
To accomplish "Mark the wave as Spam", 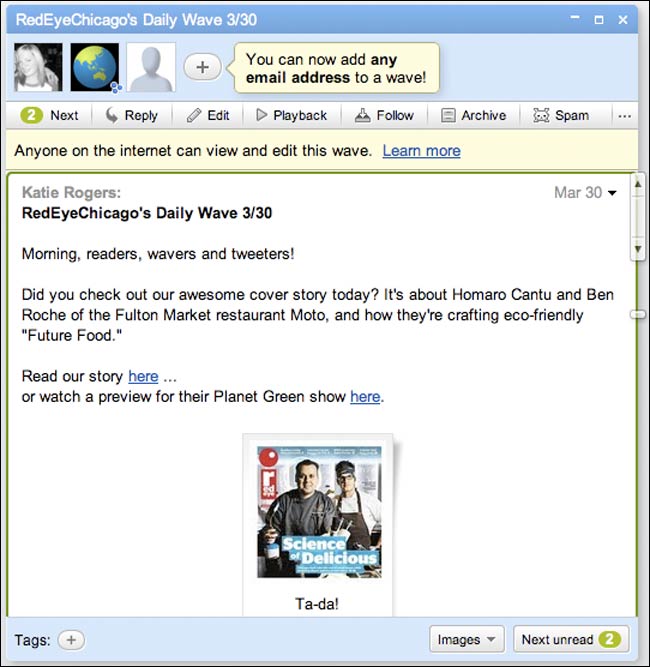I will tap(561, 115).
